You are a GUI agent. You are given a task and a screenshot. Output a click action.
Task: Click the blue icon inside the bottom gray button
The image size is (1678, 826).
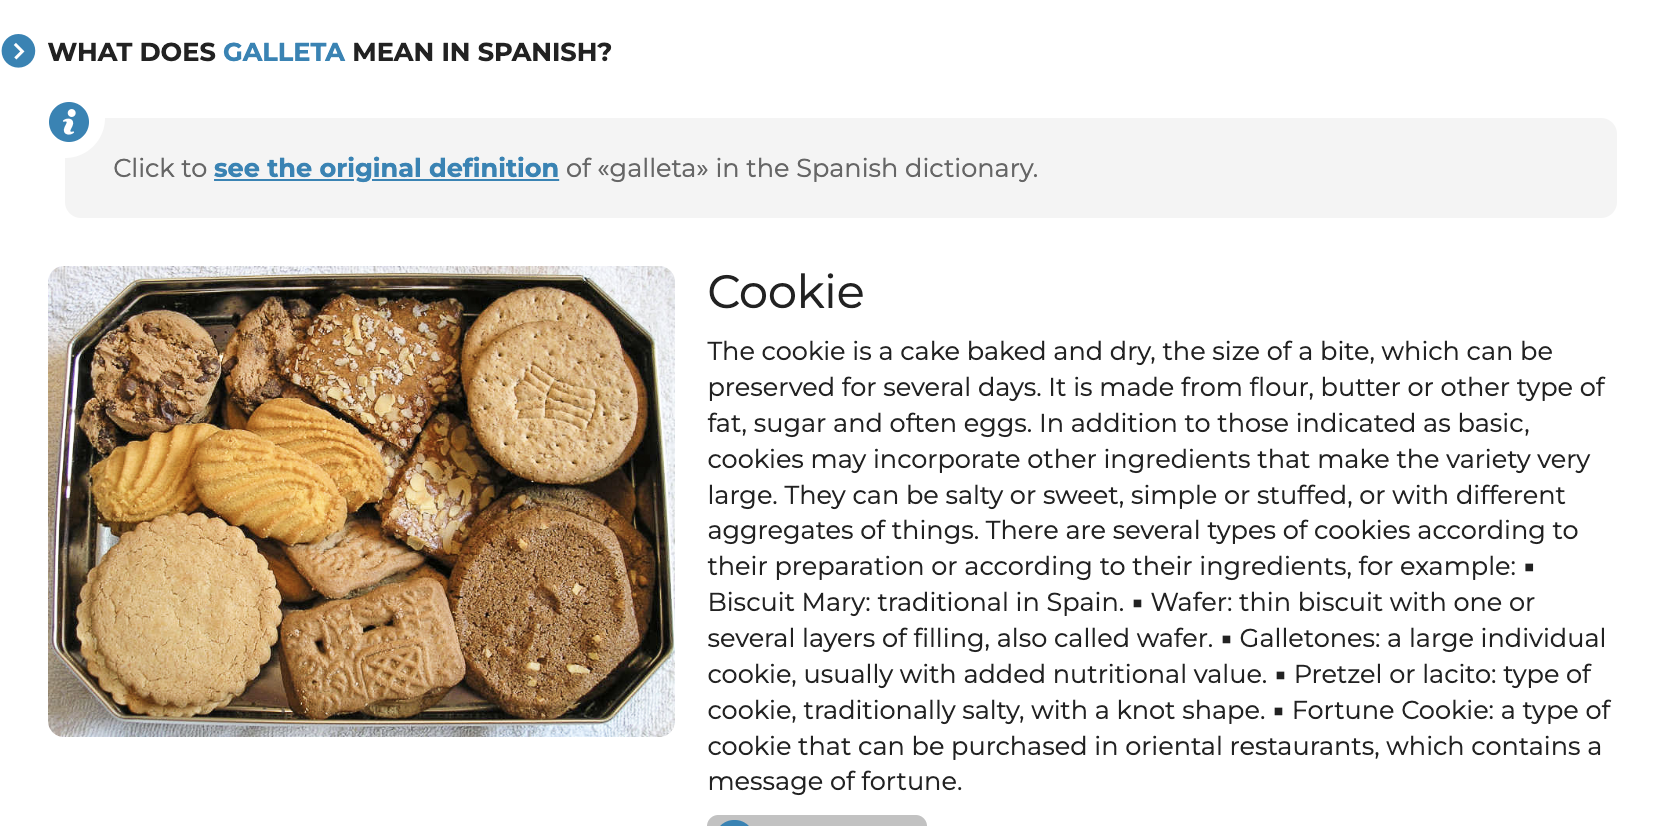coord(735,822)
